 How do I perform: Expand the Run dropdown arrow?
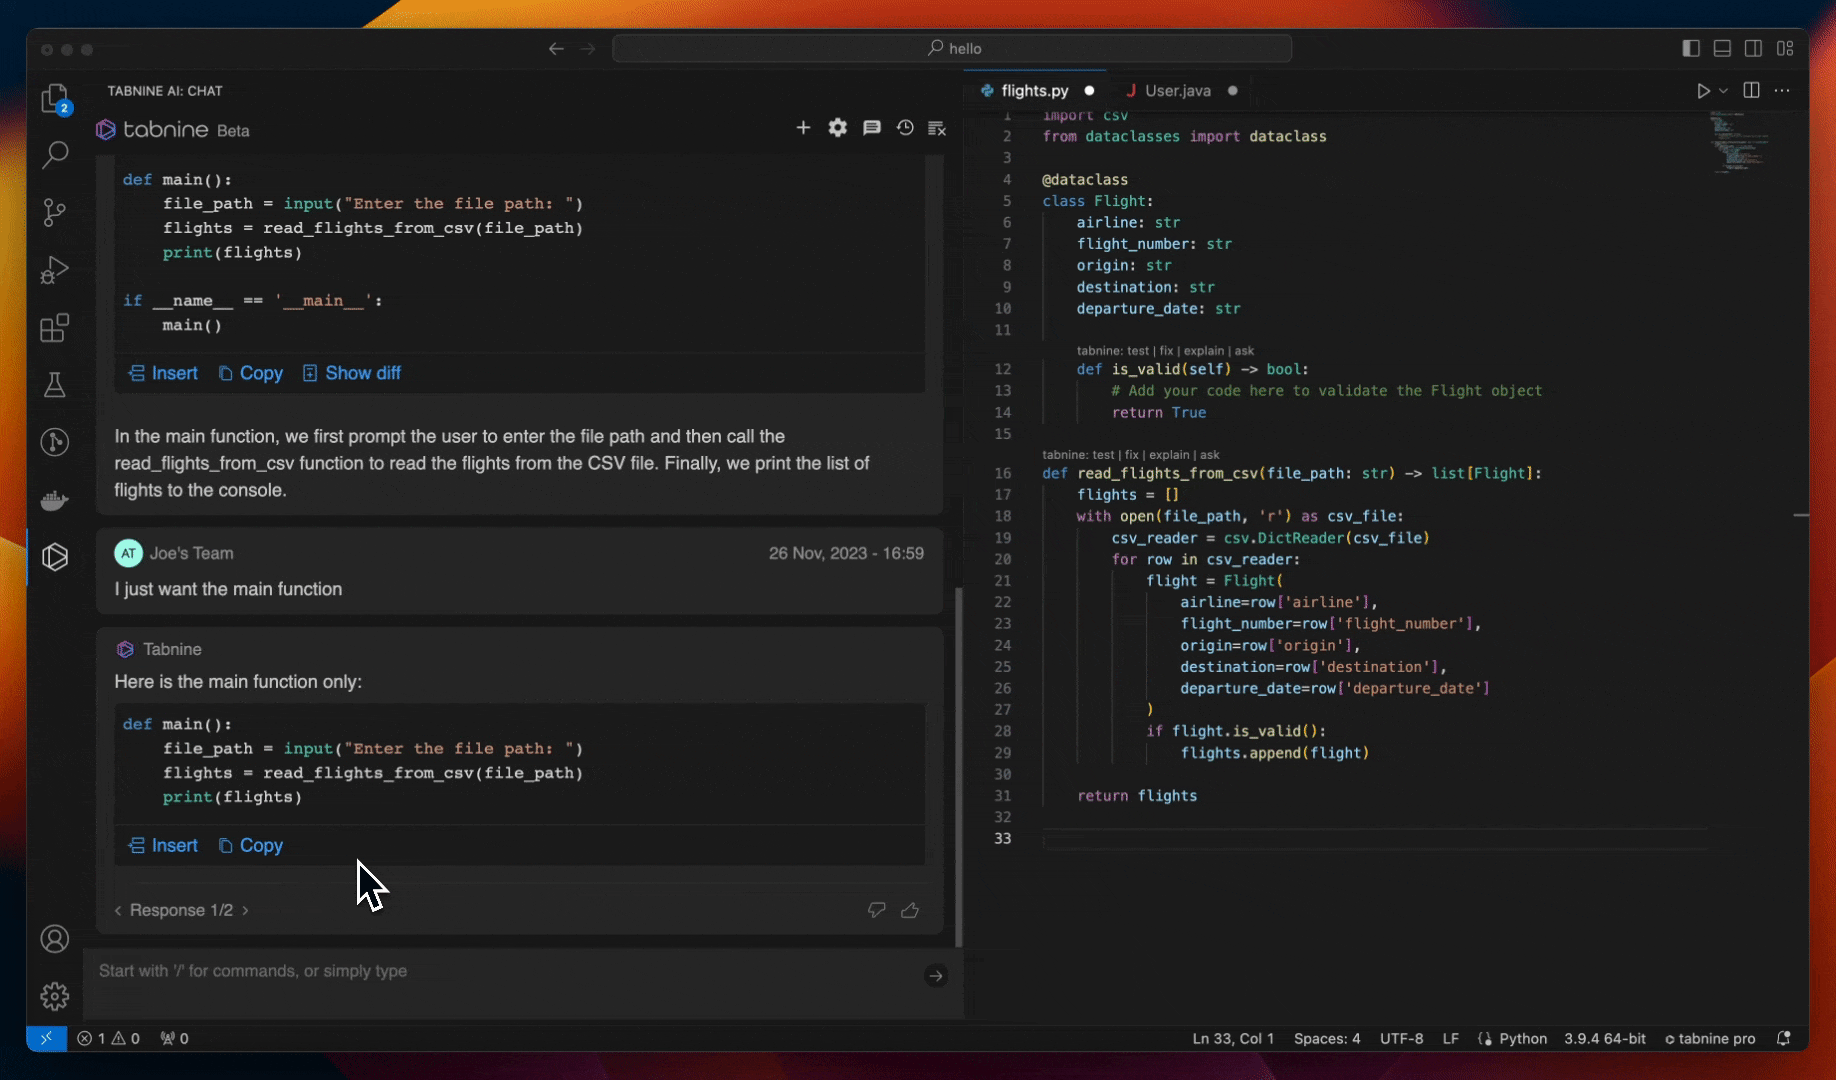[1723, 91]
